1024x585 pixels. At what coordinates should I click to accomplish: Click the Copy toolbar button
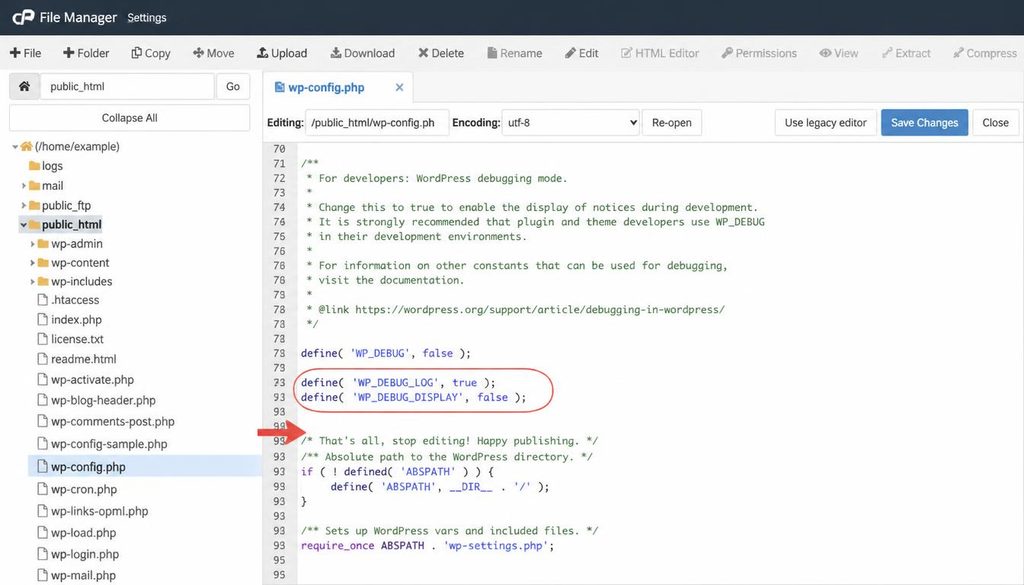151,53
